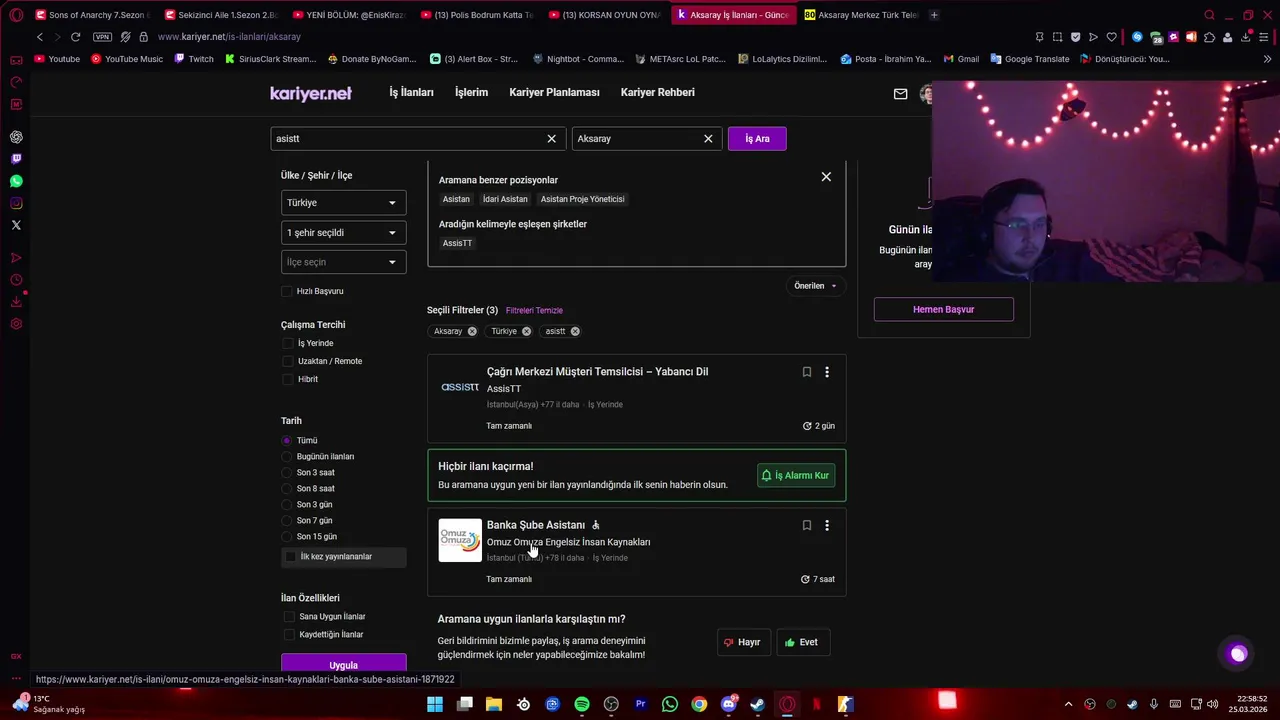
Task: Click the Omuz Omuza company logo
Action: (x=460, y=540)
